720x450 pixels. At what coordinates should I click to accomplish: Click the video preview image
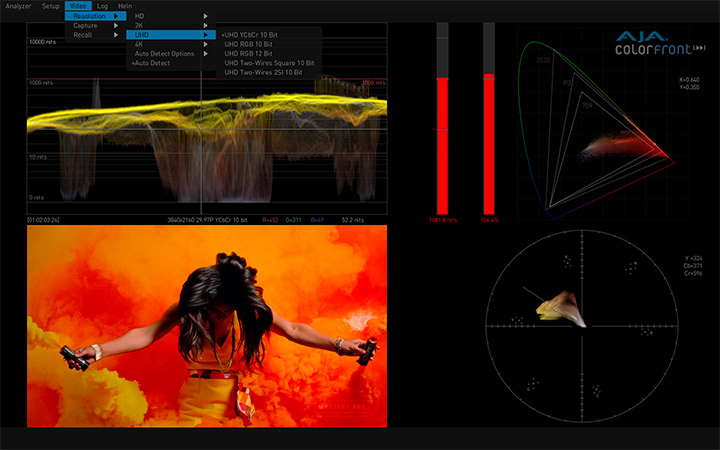[207, 326]
